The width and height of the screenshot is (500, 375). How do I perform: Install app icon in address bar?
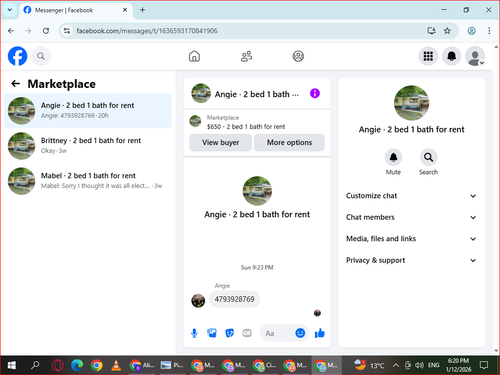coord(431,31)
